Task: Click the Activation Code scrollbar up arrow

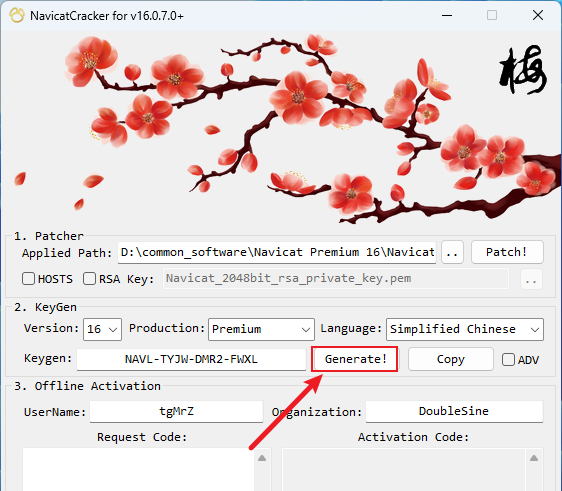Action: pyautogui.click(x=534, y=458)
